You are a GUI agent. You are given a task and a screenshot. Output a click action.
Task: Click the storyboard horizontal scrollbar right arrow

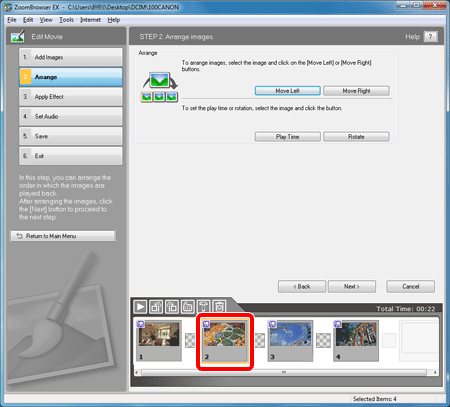click(435, 372)
